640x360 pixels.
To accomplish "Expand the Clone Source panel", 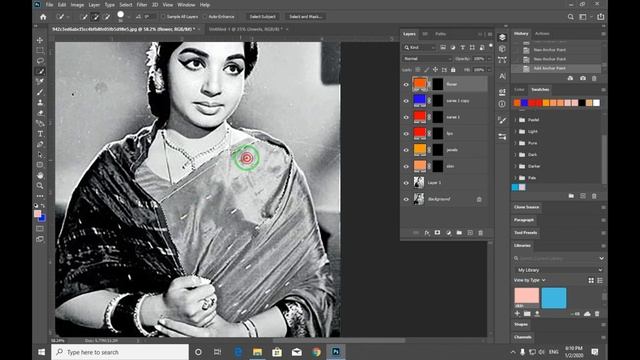I will (x=527, y=207).
